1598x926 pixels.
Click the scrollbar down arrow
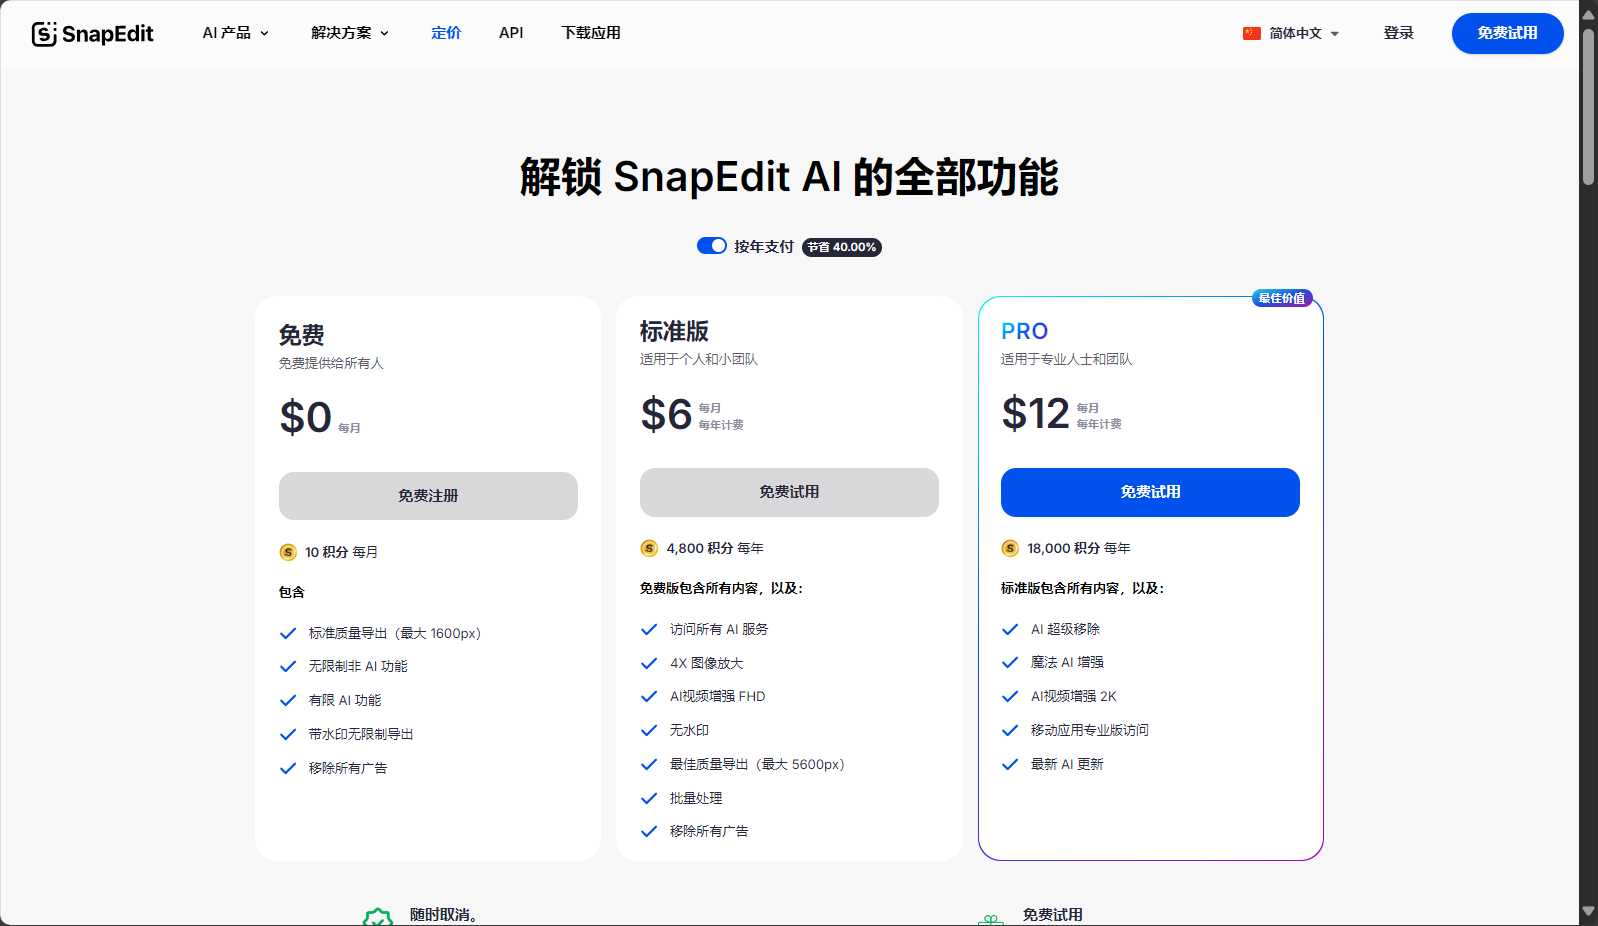pyautogui.click(x=1588, y=912)
